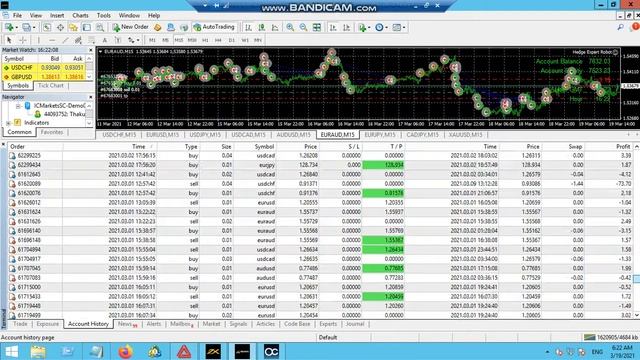
Task: Click the New Order button
Action: tap(131, 27)
